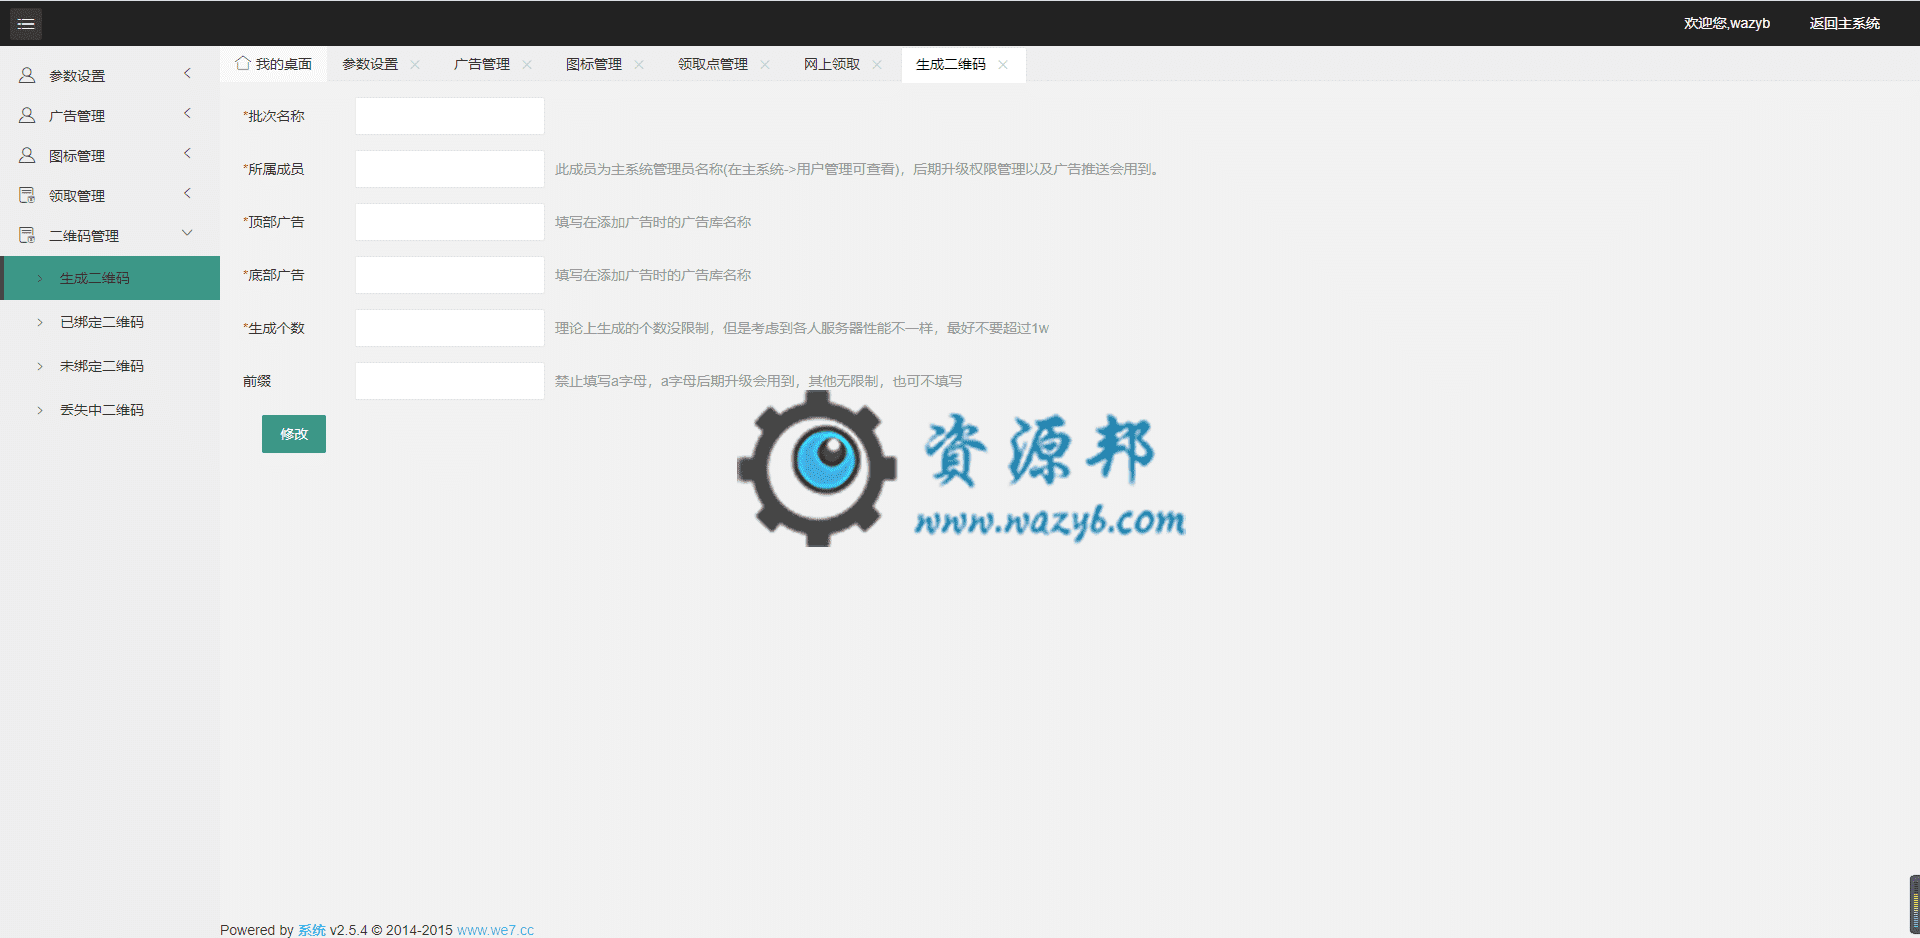
Task: Switch to the 网上领取 tab
Action: point(832,64)
